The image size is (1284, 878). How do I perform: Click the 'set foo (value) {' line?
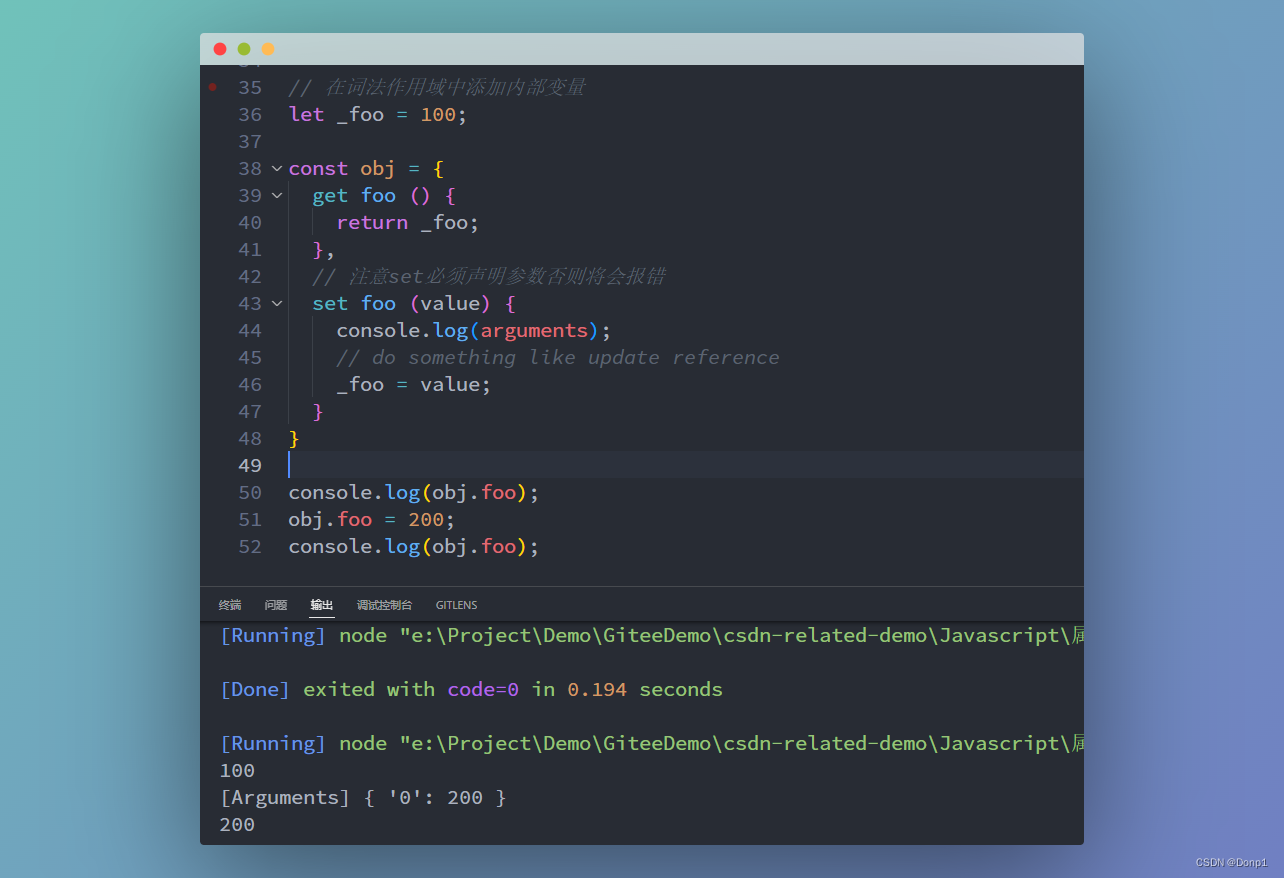[414, 303]
